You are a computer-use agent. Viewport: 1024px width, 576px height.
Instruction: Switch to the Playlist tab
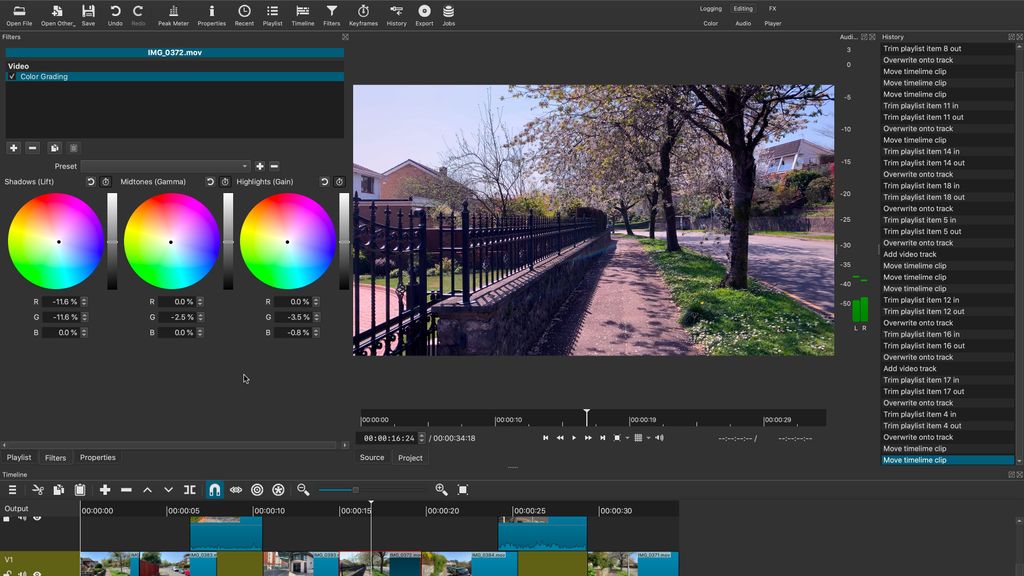click(19, 457)
